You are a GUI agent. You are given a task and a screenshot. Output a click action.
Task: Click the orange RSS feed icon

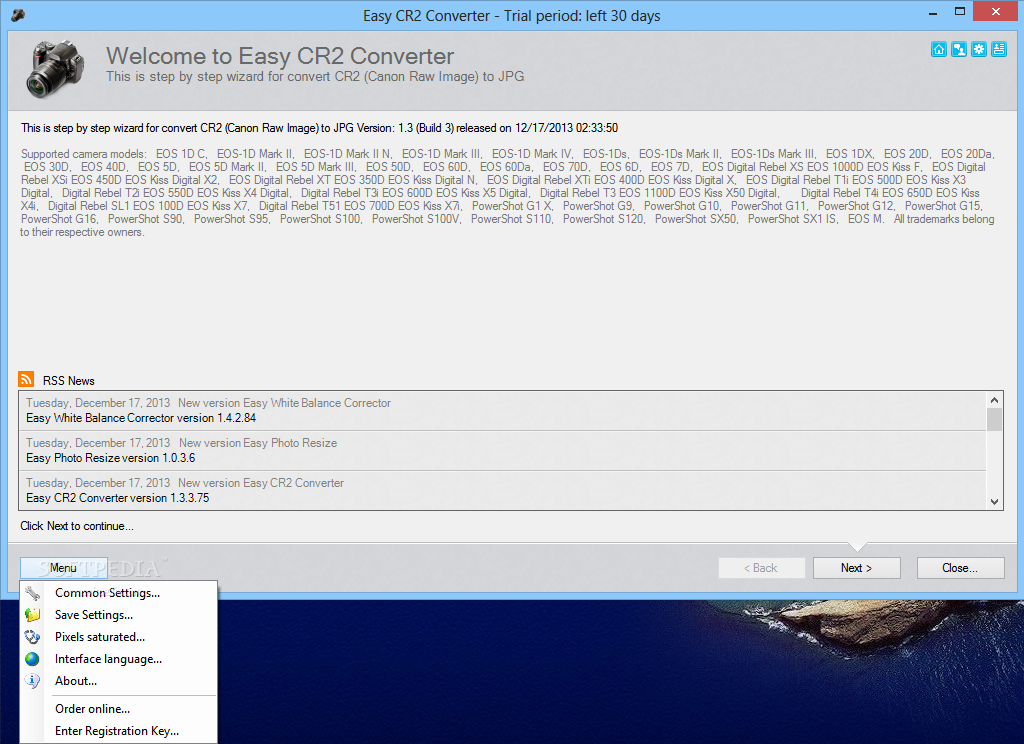(x=26, y=380)
